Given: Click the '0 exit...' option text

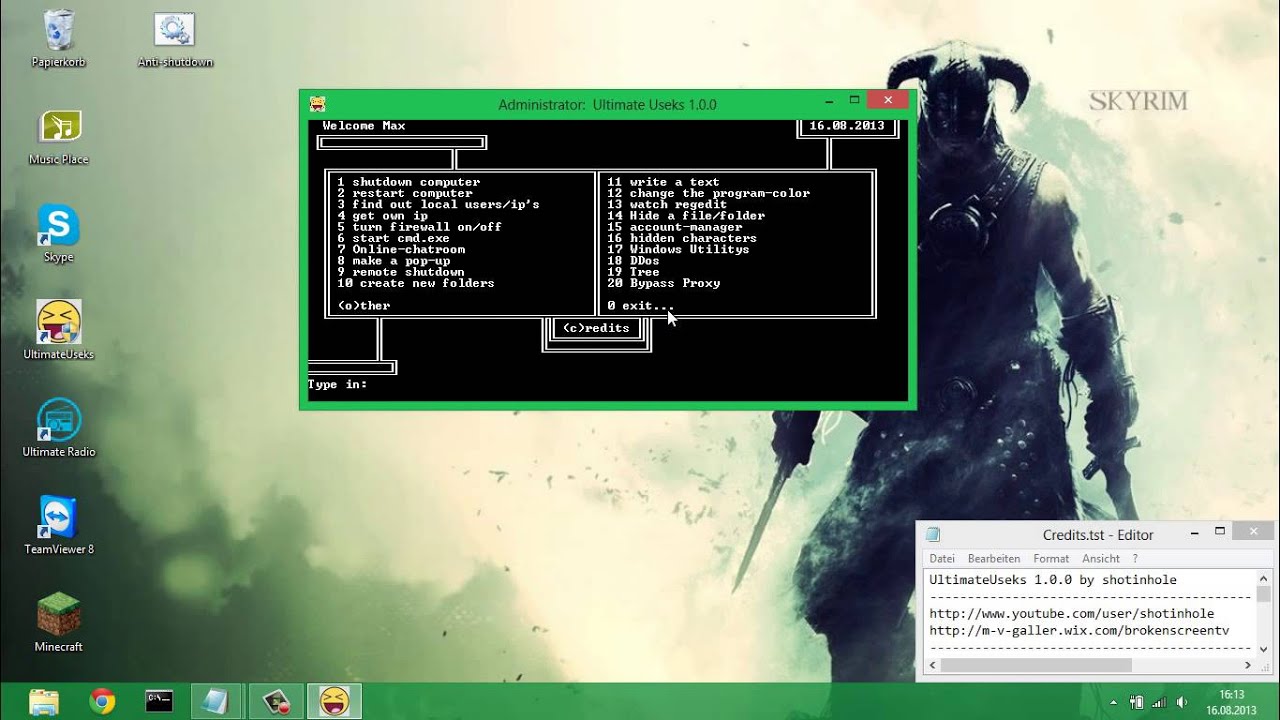Looking at the screenshot, I should click(x=641, y=306).
